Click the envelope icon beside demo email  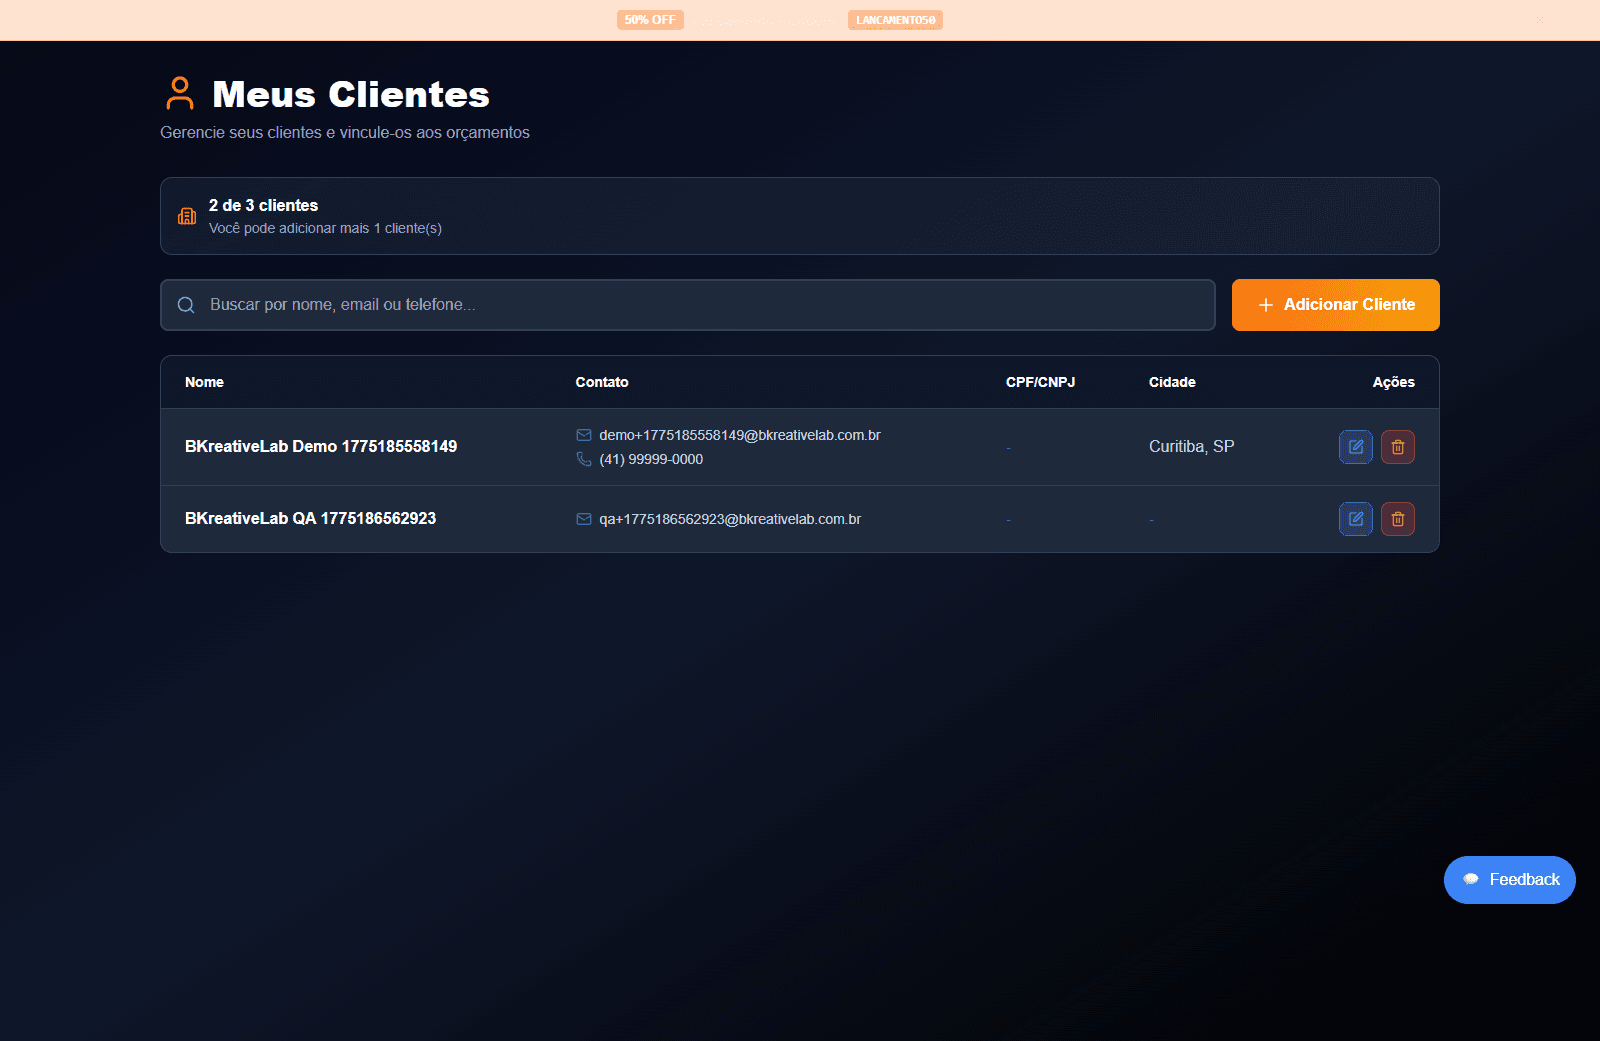[584, 435]
